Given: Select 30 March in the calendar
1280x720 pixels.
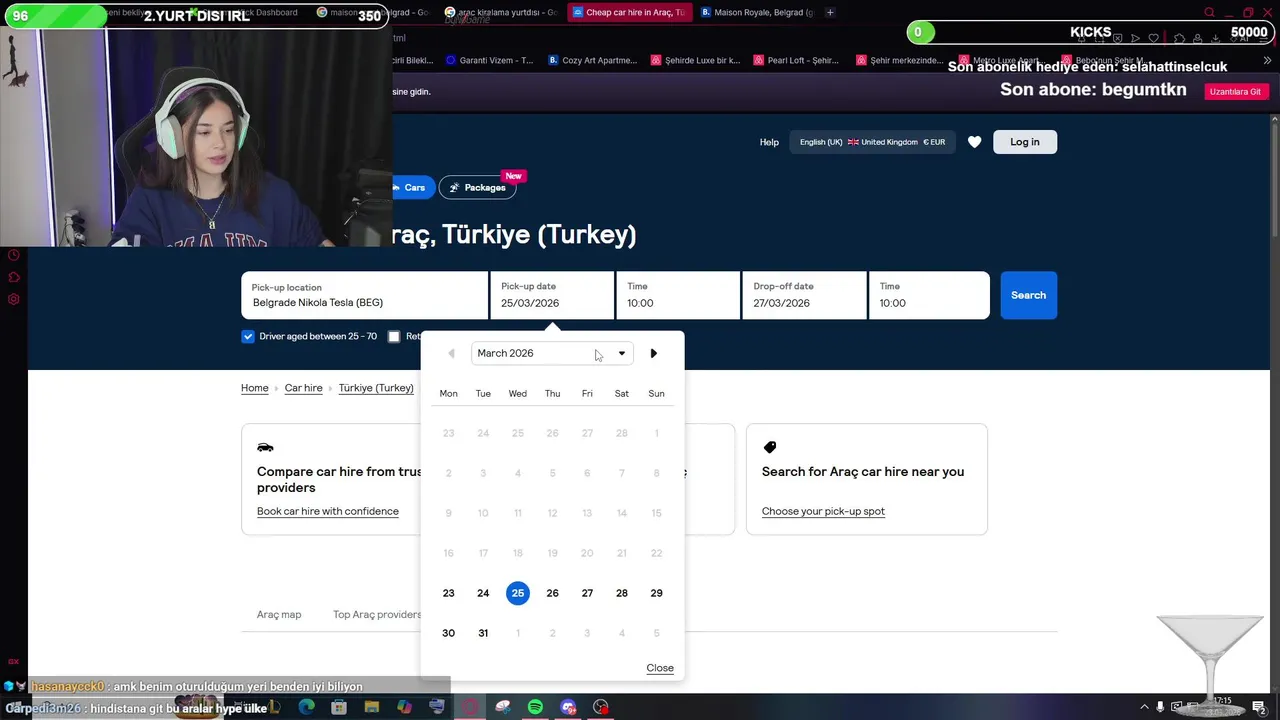Looking at the screenshot, I should [448, 633].
